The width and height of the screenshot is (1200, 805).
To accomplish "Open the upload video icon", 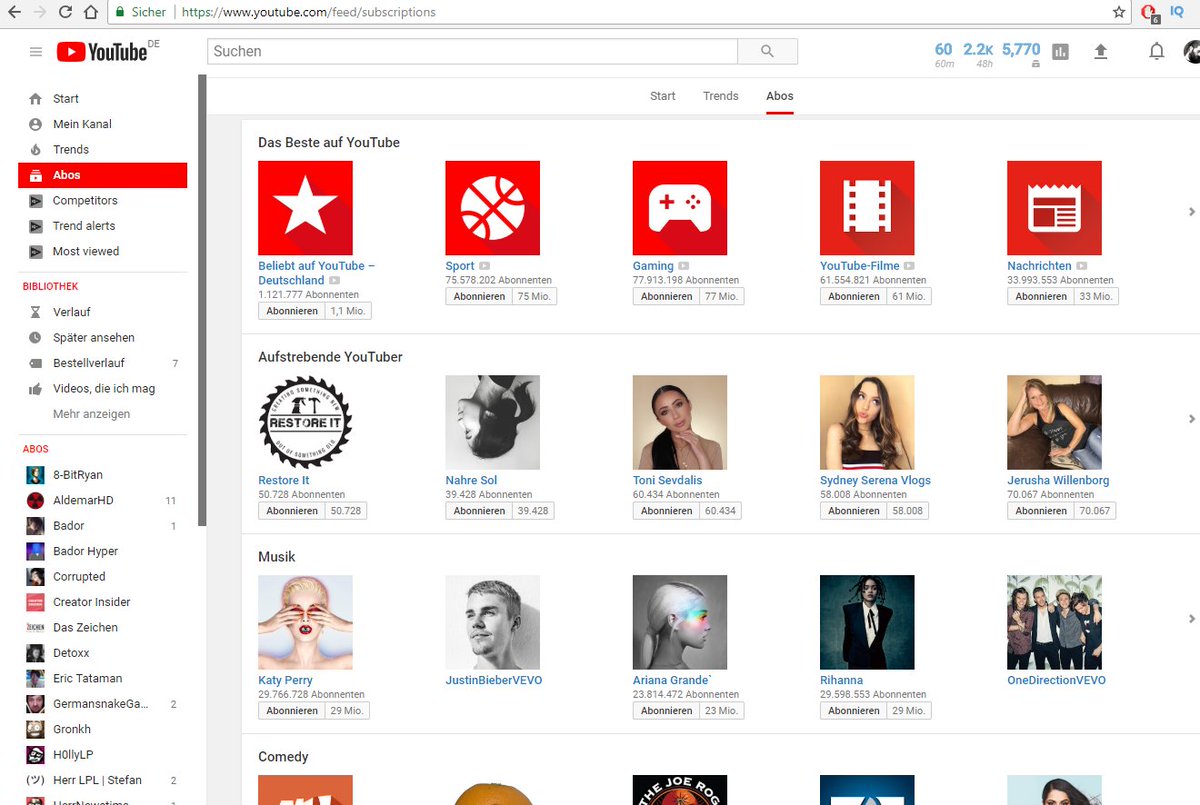I will tap(1101, 51).
